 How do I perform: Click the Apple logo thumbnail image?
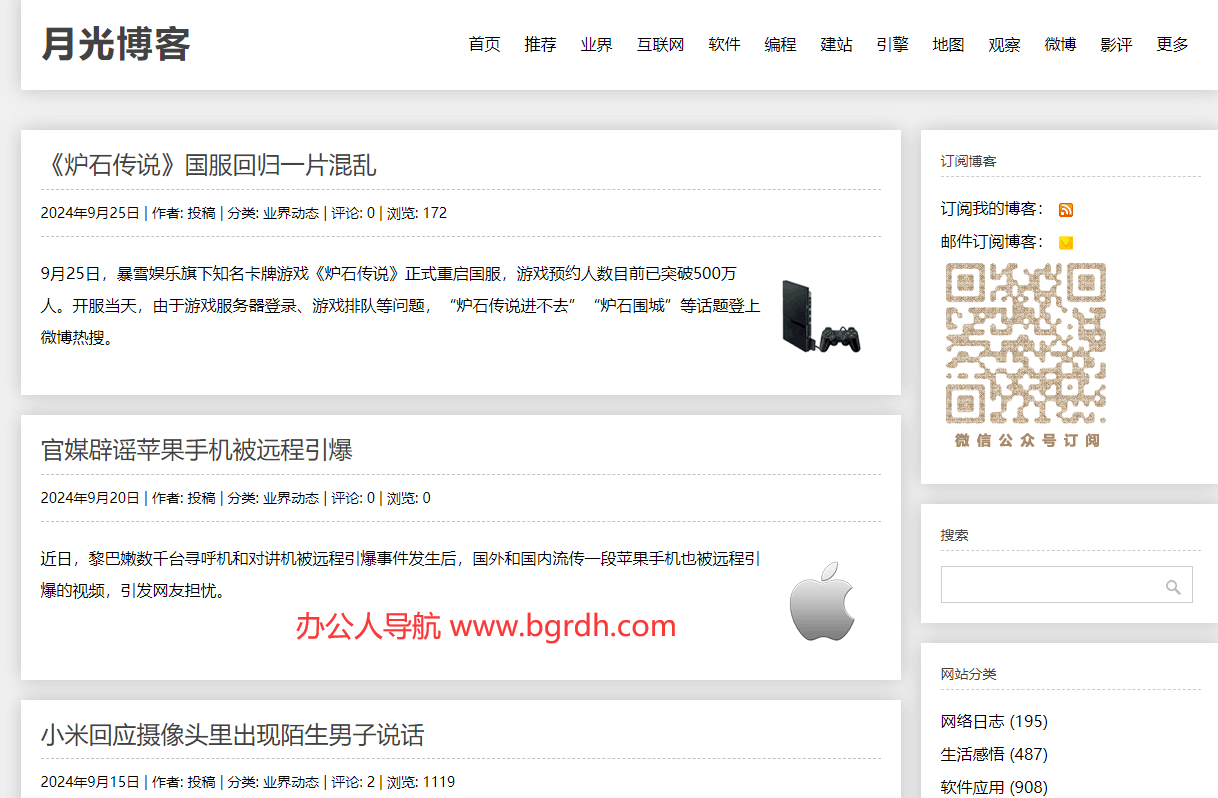(821, 601)
